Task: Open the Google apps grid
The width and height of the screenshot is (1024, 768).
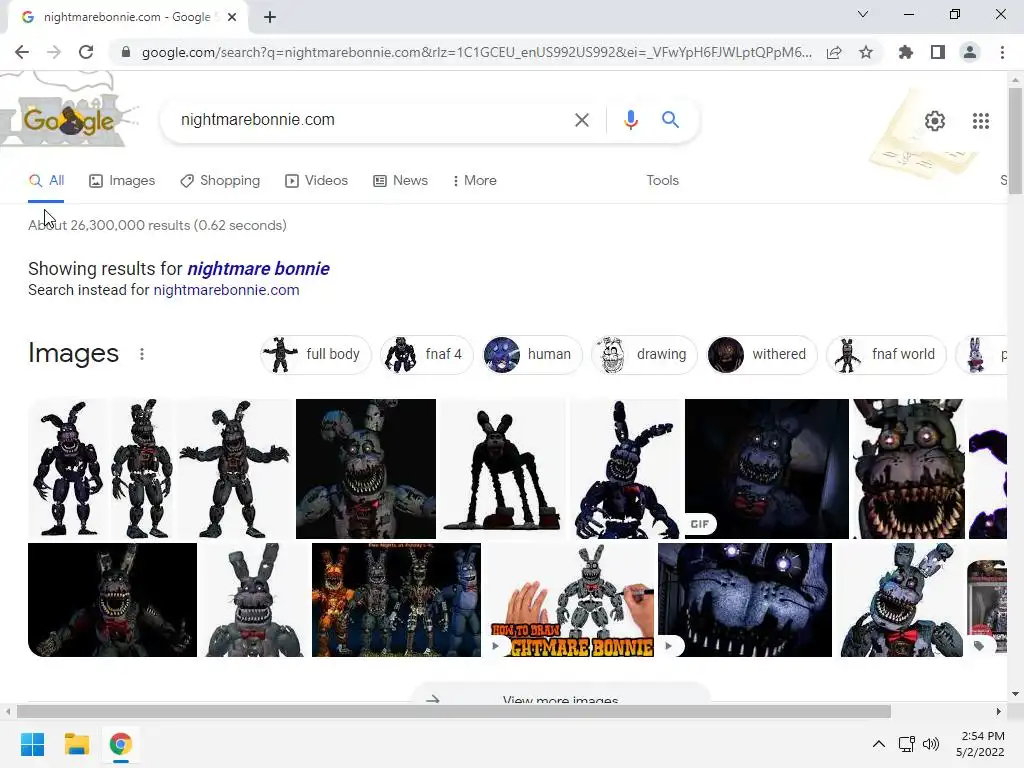Action: point(980,121)
